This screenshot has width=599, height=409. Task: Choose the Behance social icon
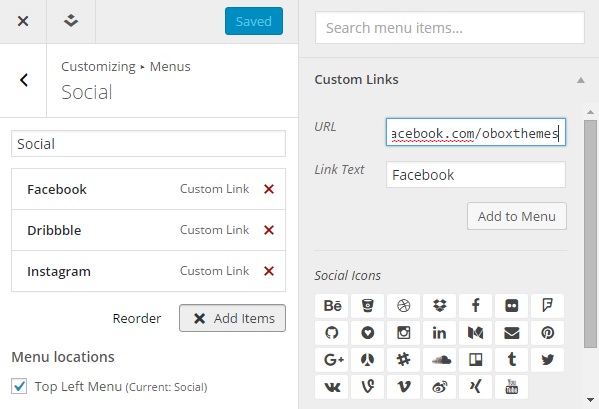(332, 306)
